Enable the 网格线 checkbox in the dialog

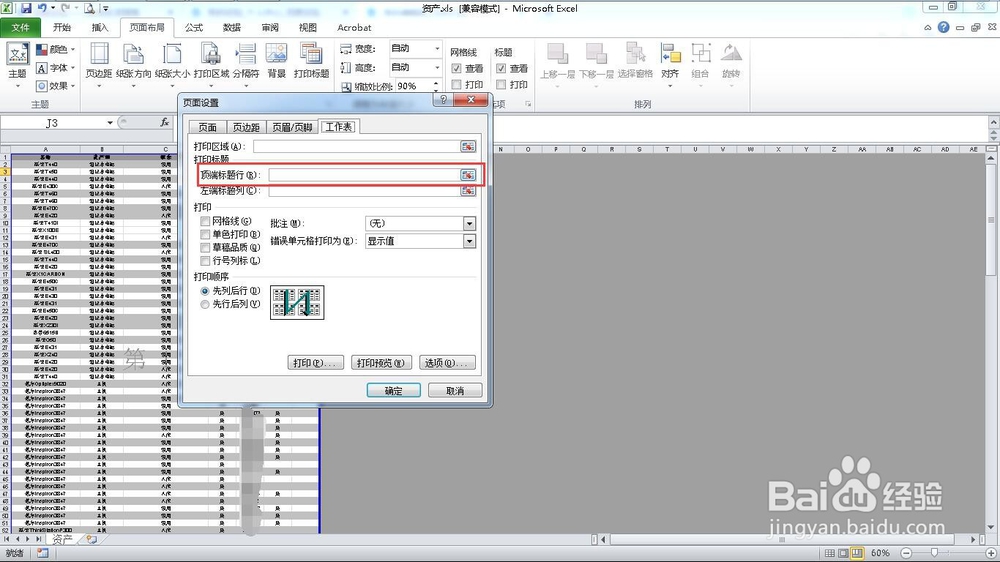coord(205,221)
